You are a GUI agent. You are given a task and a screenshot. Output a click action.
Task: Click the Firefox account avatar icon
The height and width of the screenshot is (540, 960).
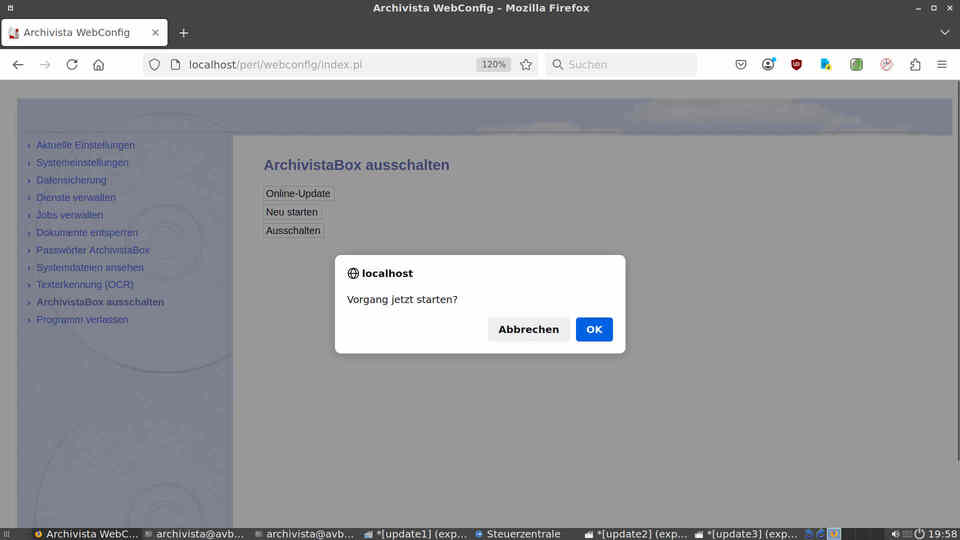coord(768,64)
